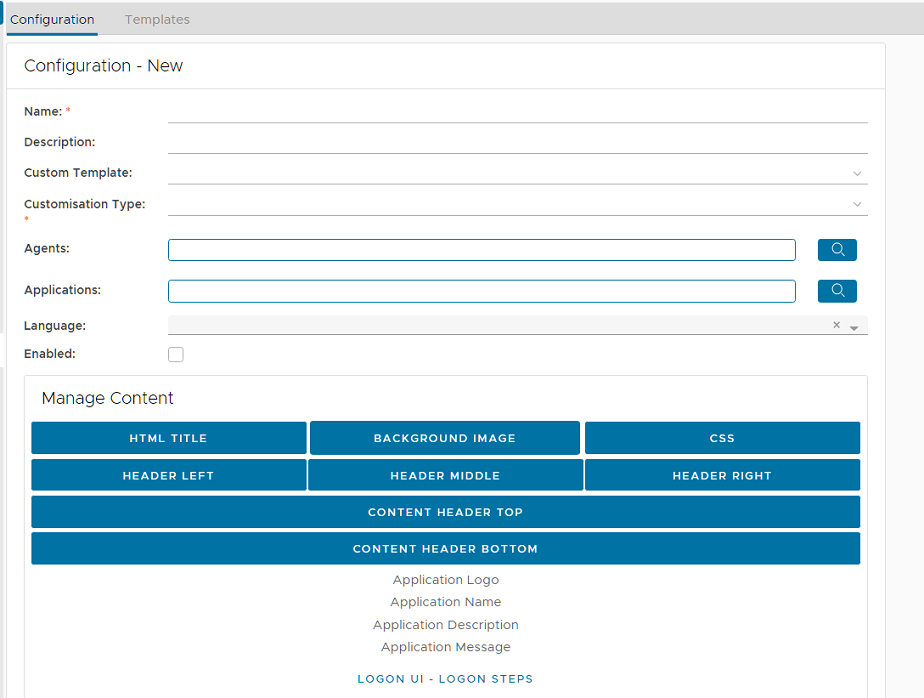Select the HEADER MIDDLE button
Viewport: 924px width, 698px height.
(x=445, y=475)
